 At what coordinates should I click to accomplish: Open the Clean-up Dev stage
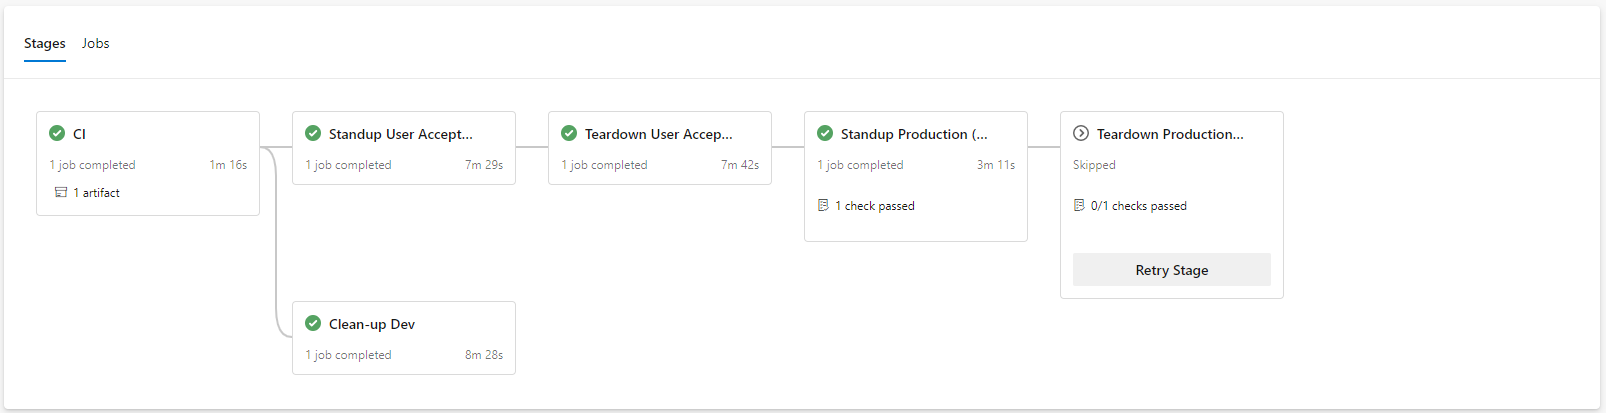click(x=372, y=324)
